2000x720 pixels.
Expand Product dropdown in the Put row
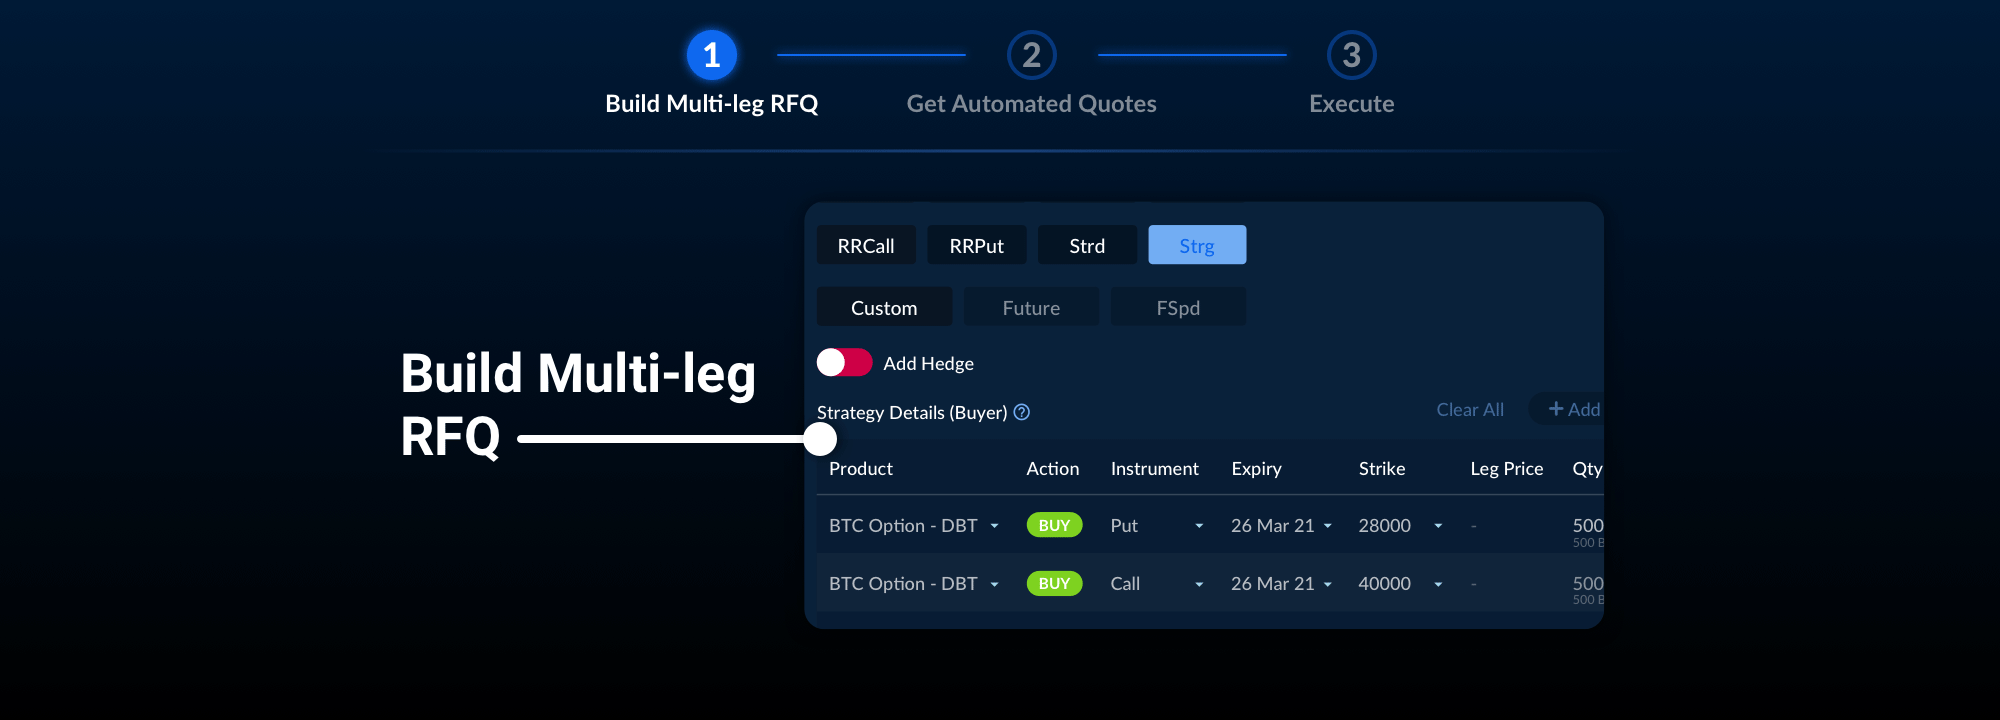click(x=994, y=526)
